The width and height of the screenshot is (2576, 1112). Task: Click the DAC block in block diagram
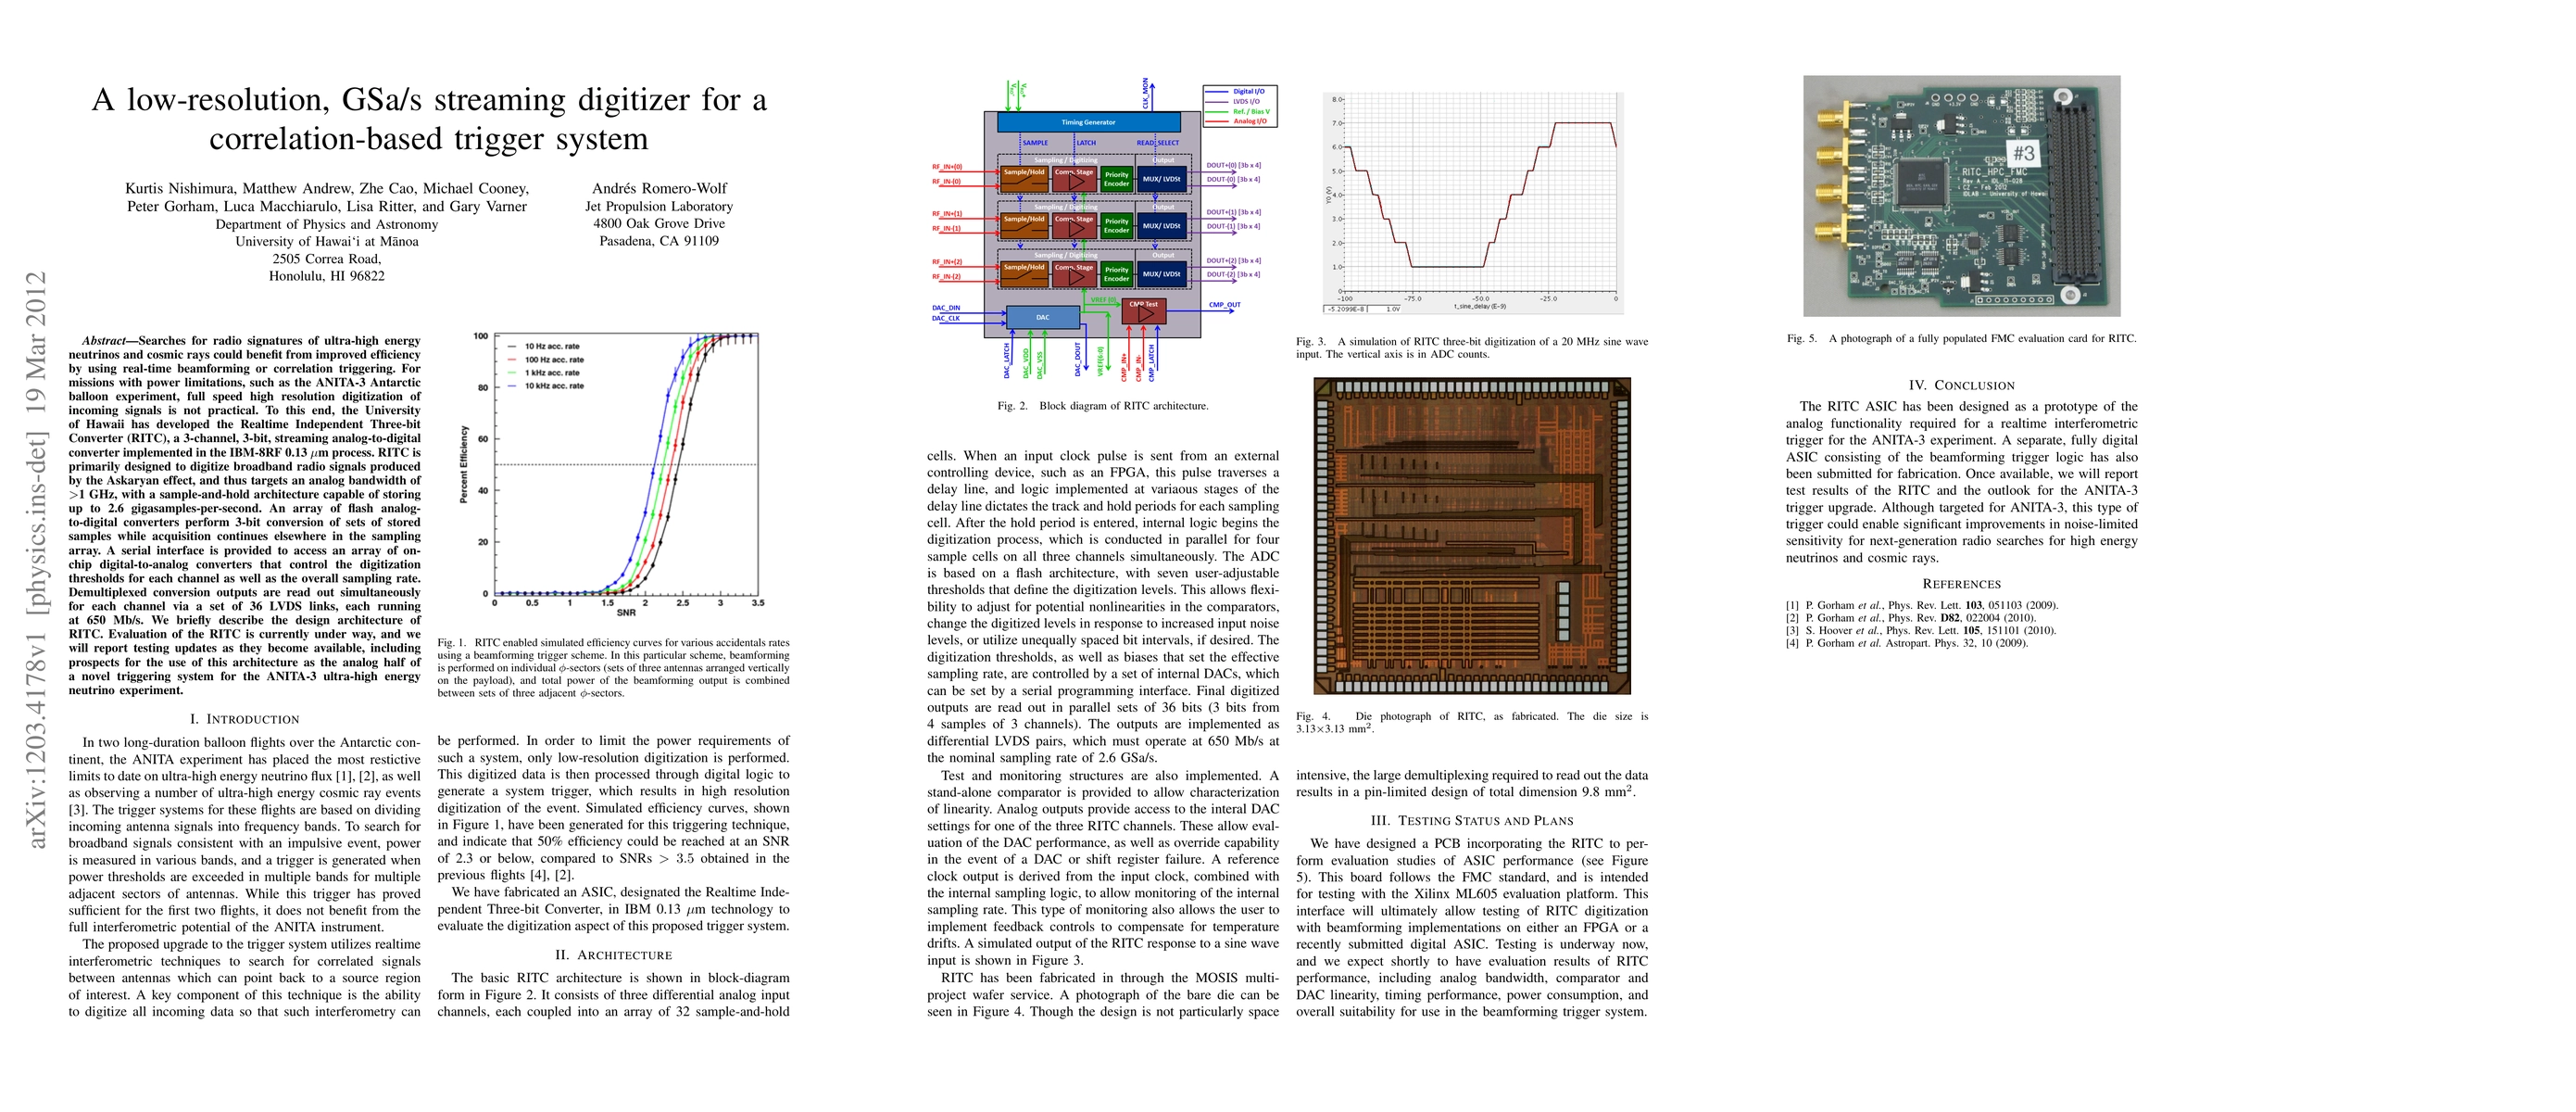click(x=1042, y=317)
